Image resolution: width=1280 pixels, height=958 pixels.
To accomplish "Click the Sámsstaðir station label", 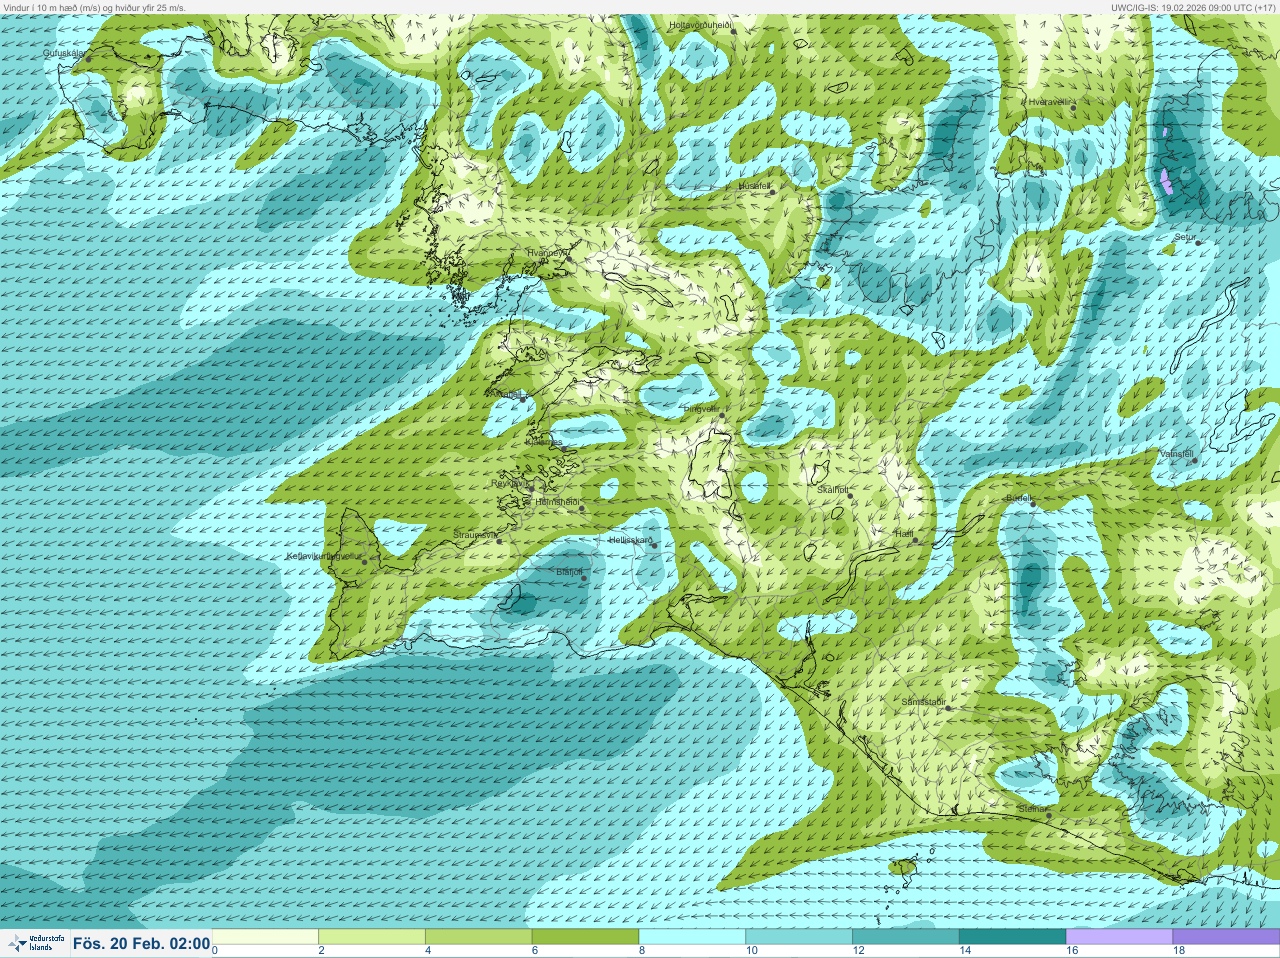I will 923,702.
